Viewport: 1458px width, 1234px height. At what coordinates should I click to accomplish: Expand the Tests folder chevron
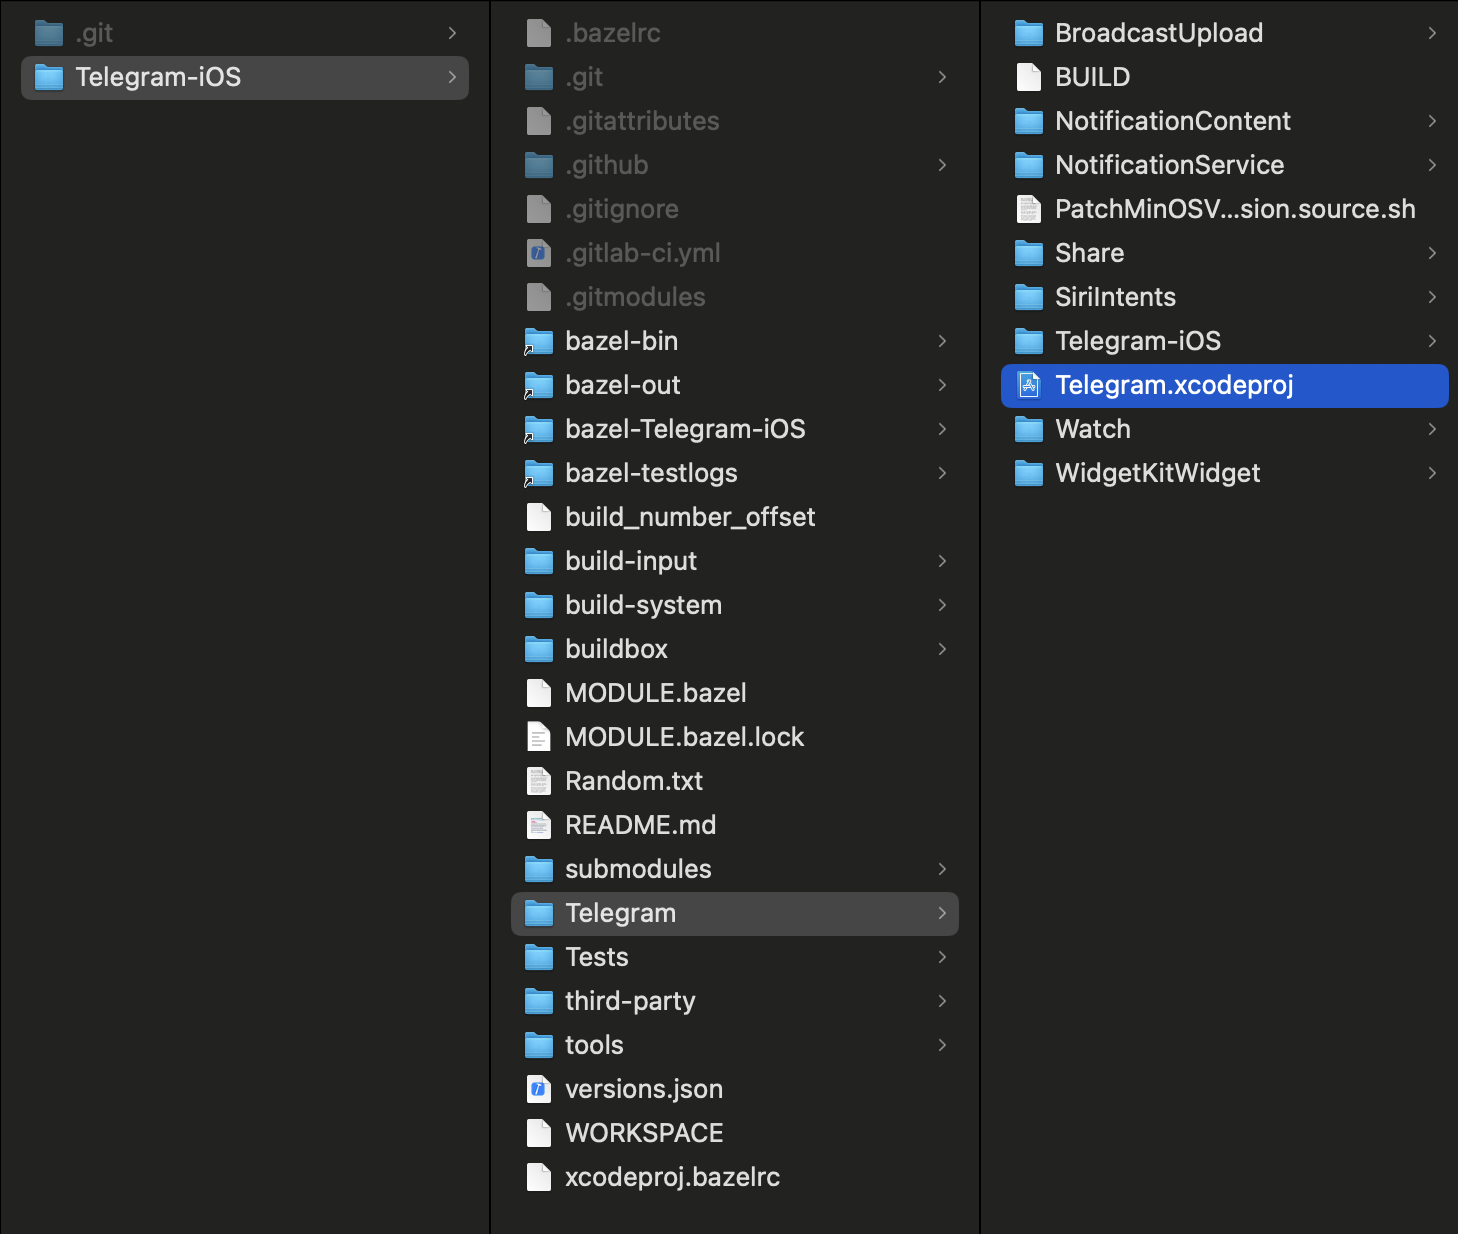coord(942,957)
